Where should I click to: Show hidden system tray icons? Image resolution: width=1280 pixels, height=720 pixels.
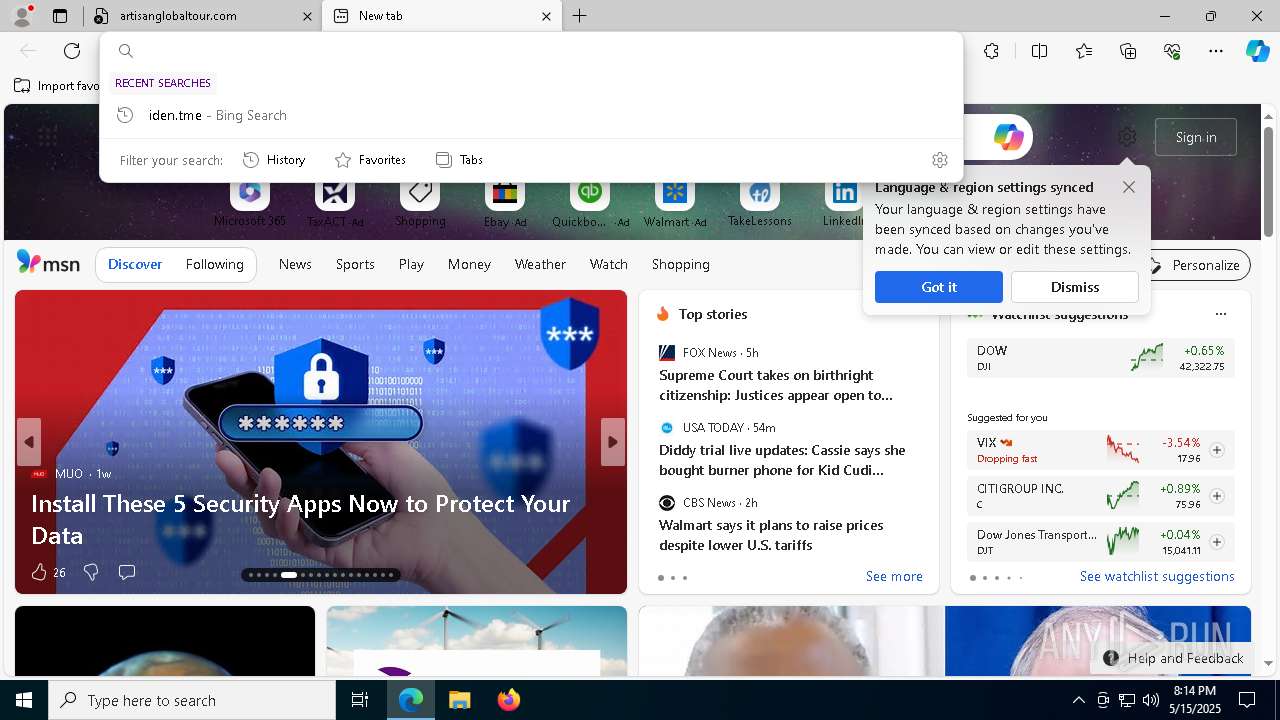pos(1078,700)
